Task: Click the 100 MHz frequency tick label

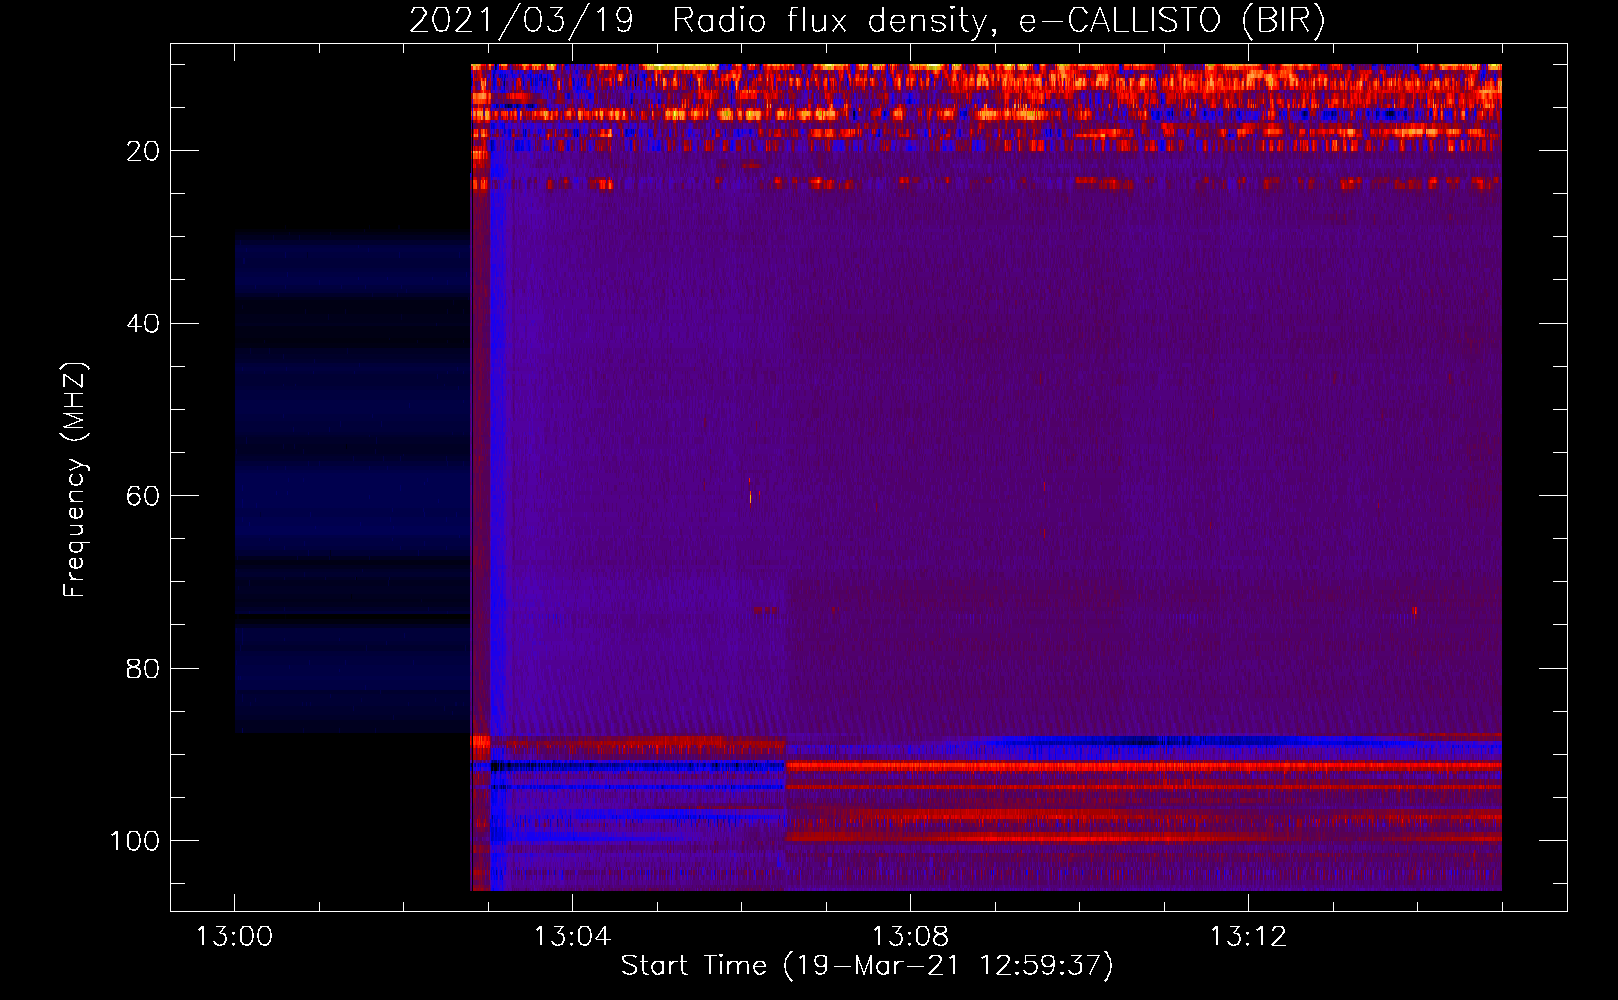Action: [135, 841]
